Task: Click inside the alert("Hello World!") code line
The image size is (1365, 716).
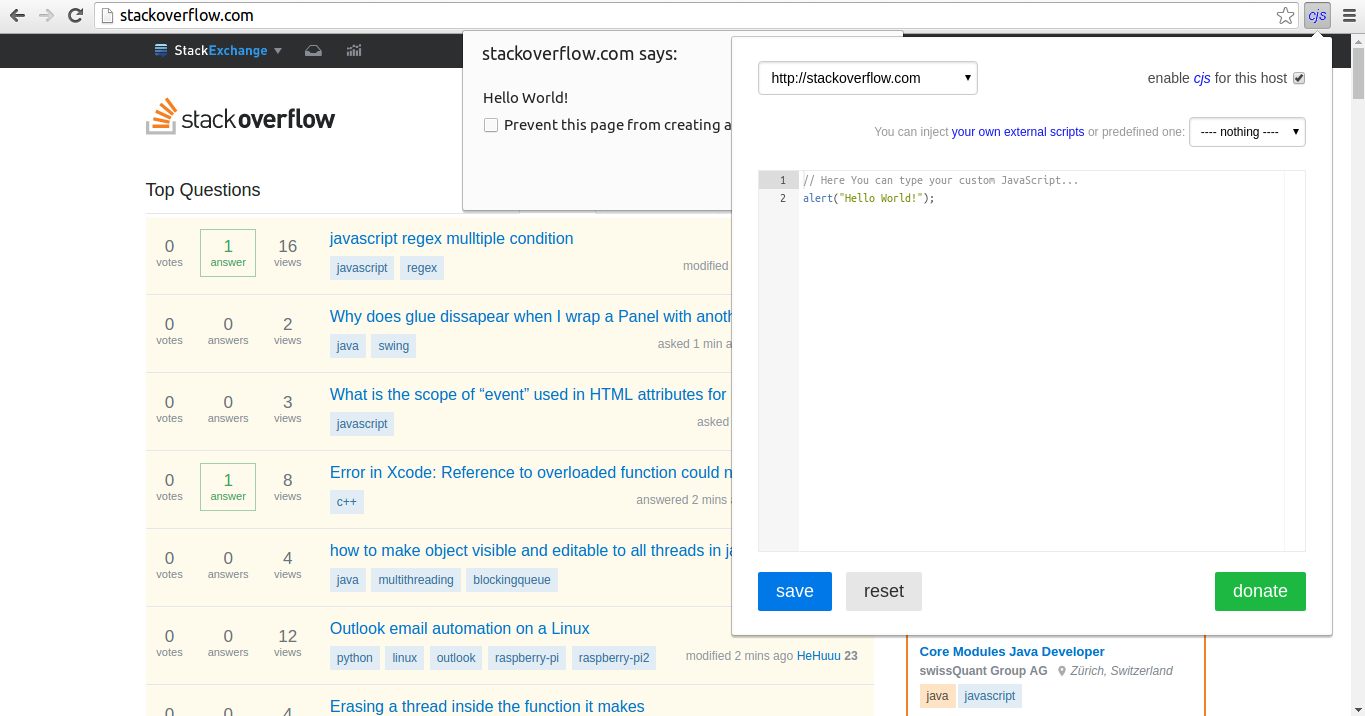Action: tap(868, 198)
